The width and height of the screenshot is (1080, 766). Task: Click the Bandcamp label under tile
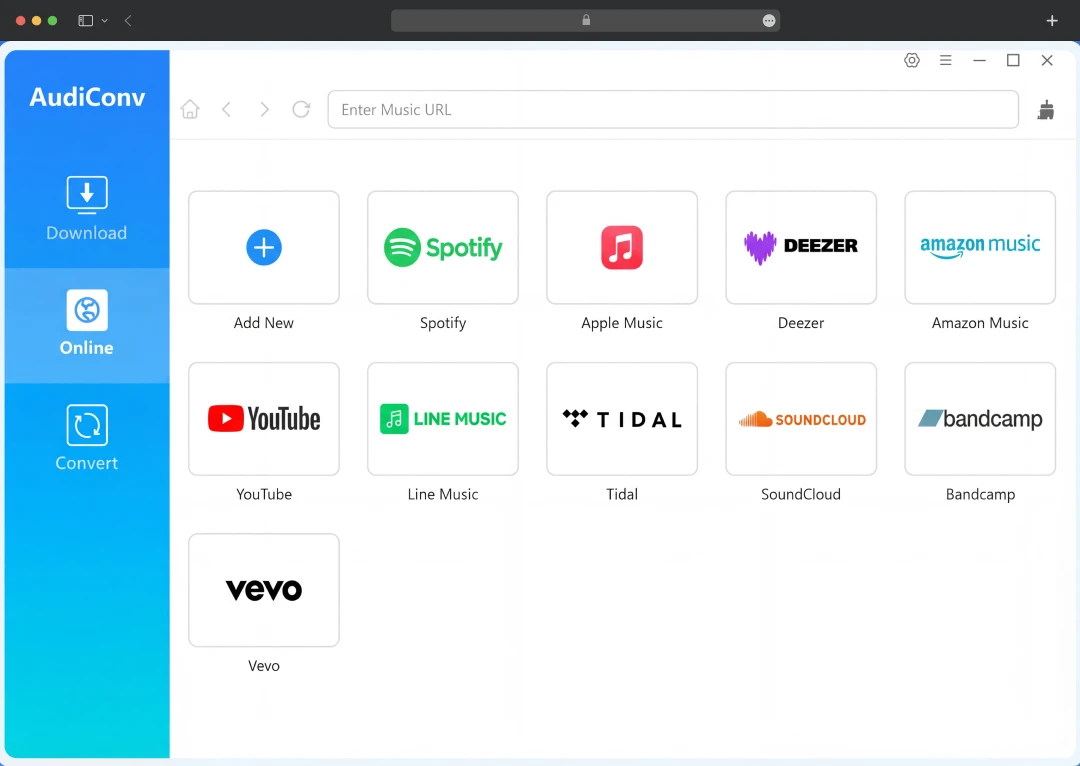[x=980, y=495]
